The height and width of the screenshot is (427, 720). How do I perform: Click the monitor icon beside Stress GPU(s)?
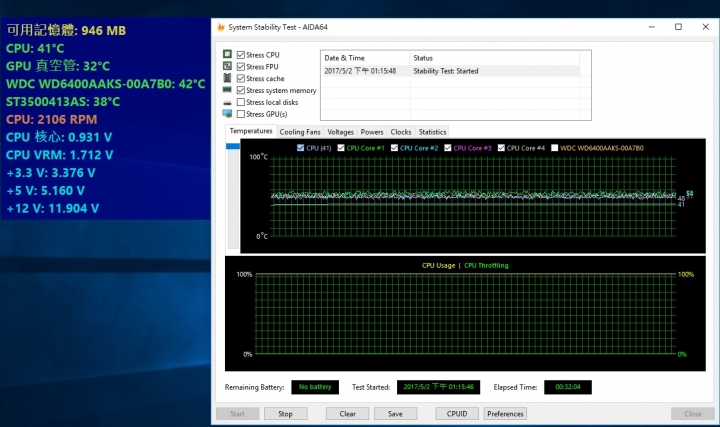(x=227, y=113)
